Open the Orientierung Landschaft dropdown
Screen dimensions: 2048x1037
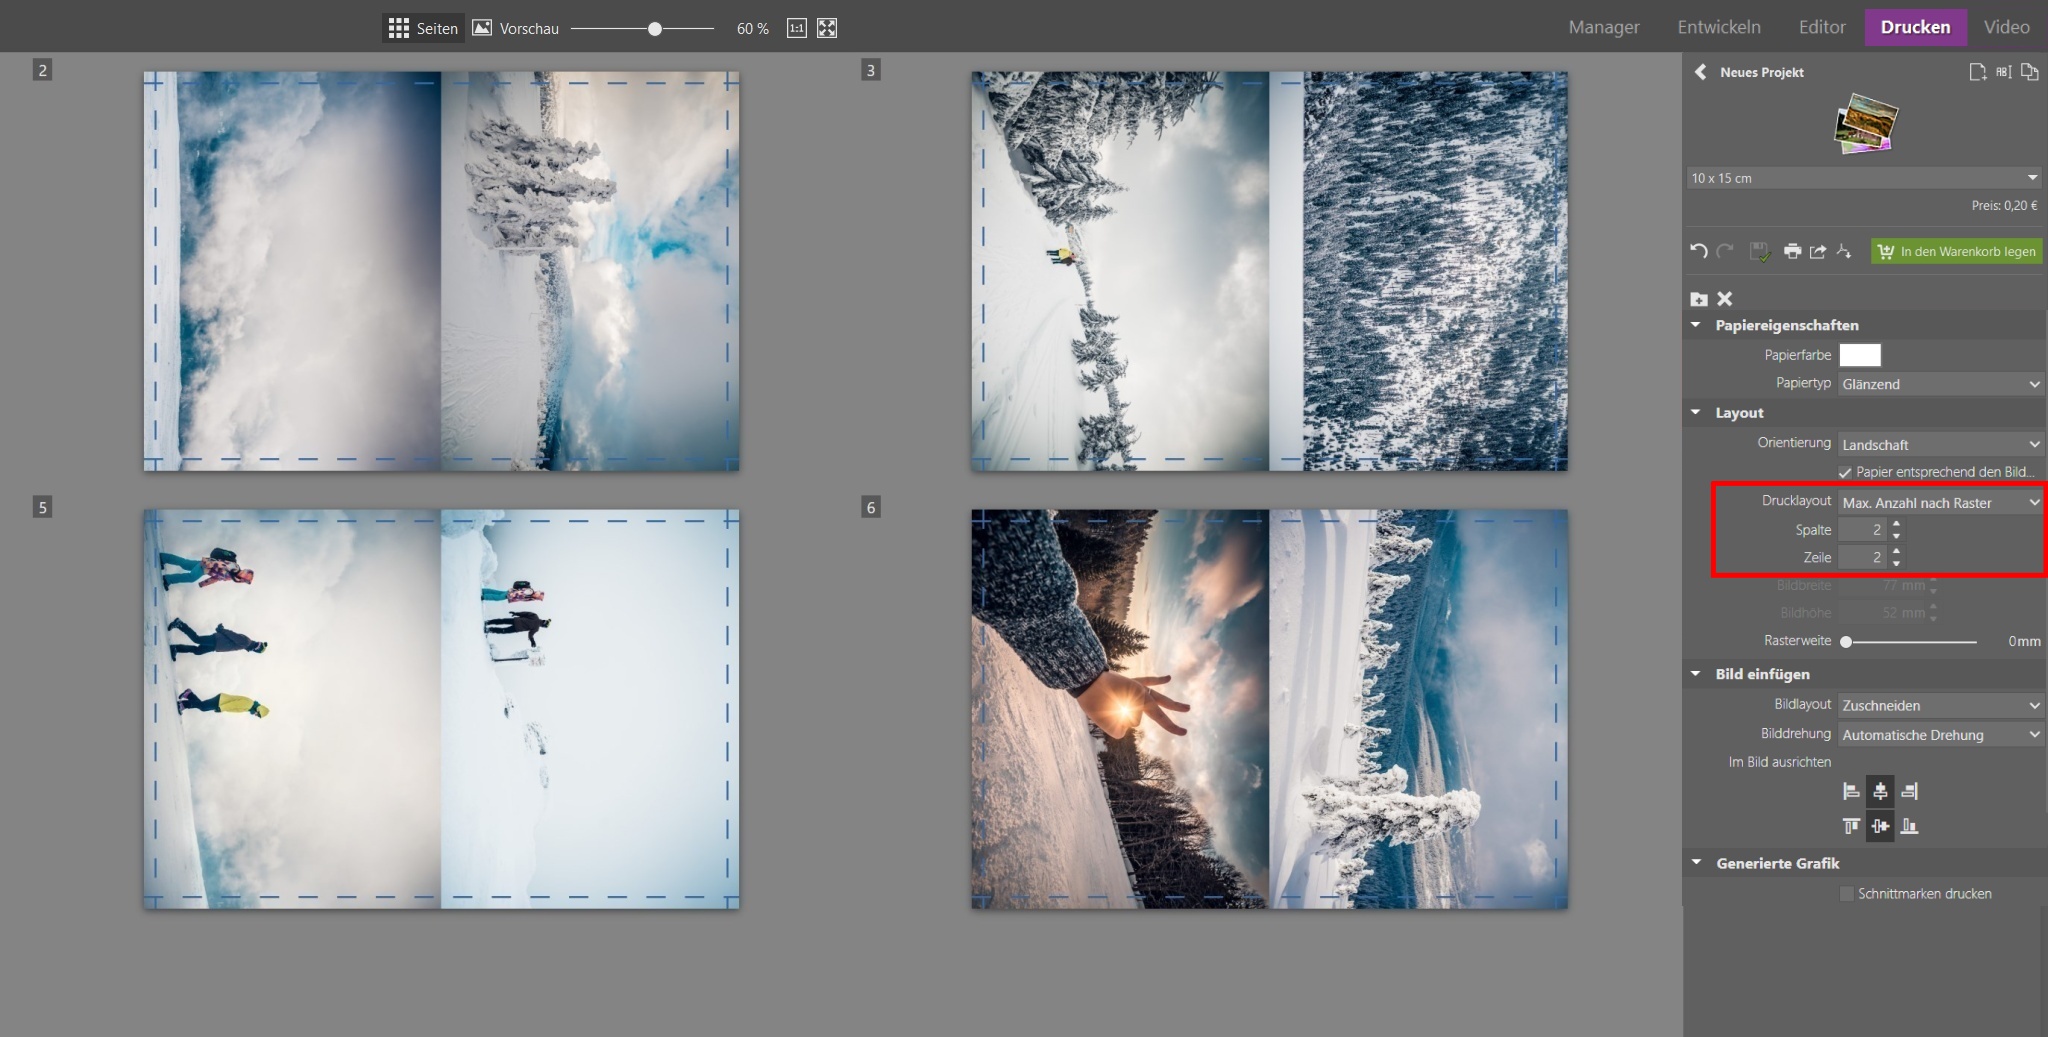click(1940, 444)
